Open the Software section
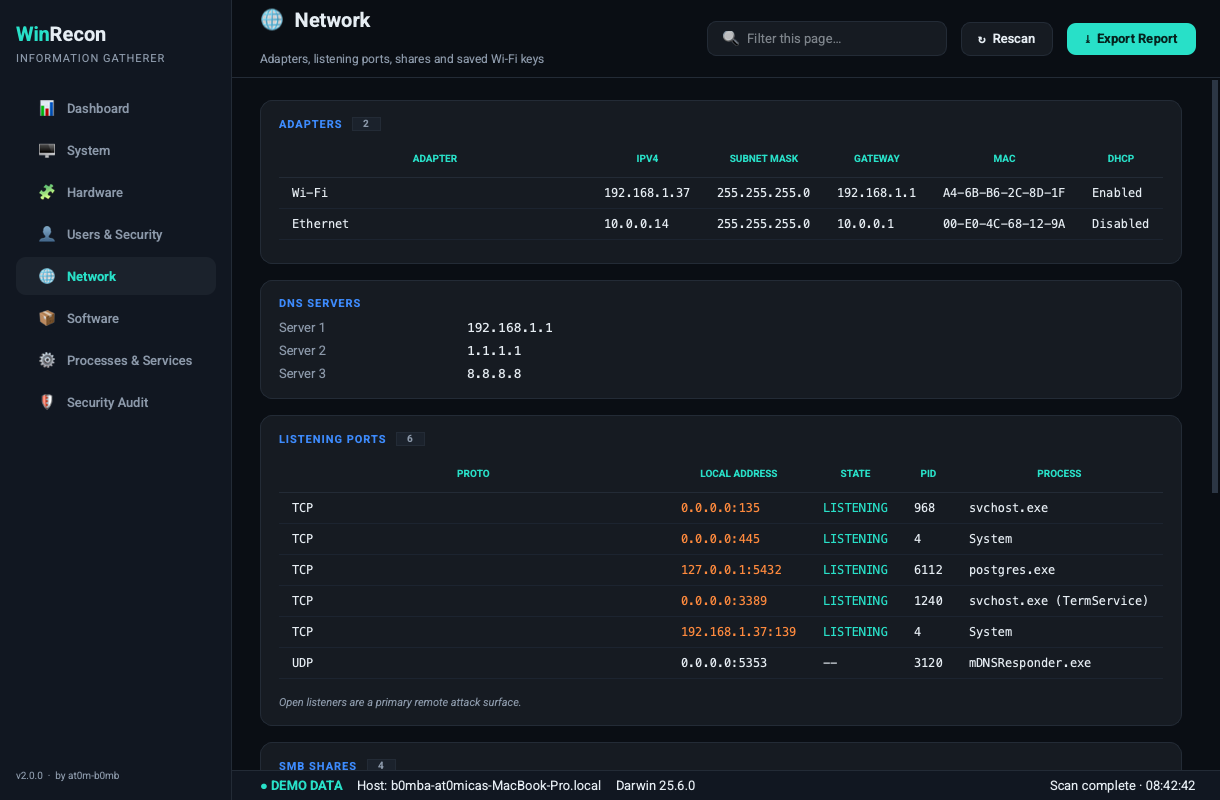The width and height of the screenshot is (1220, 800). 116,318
